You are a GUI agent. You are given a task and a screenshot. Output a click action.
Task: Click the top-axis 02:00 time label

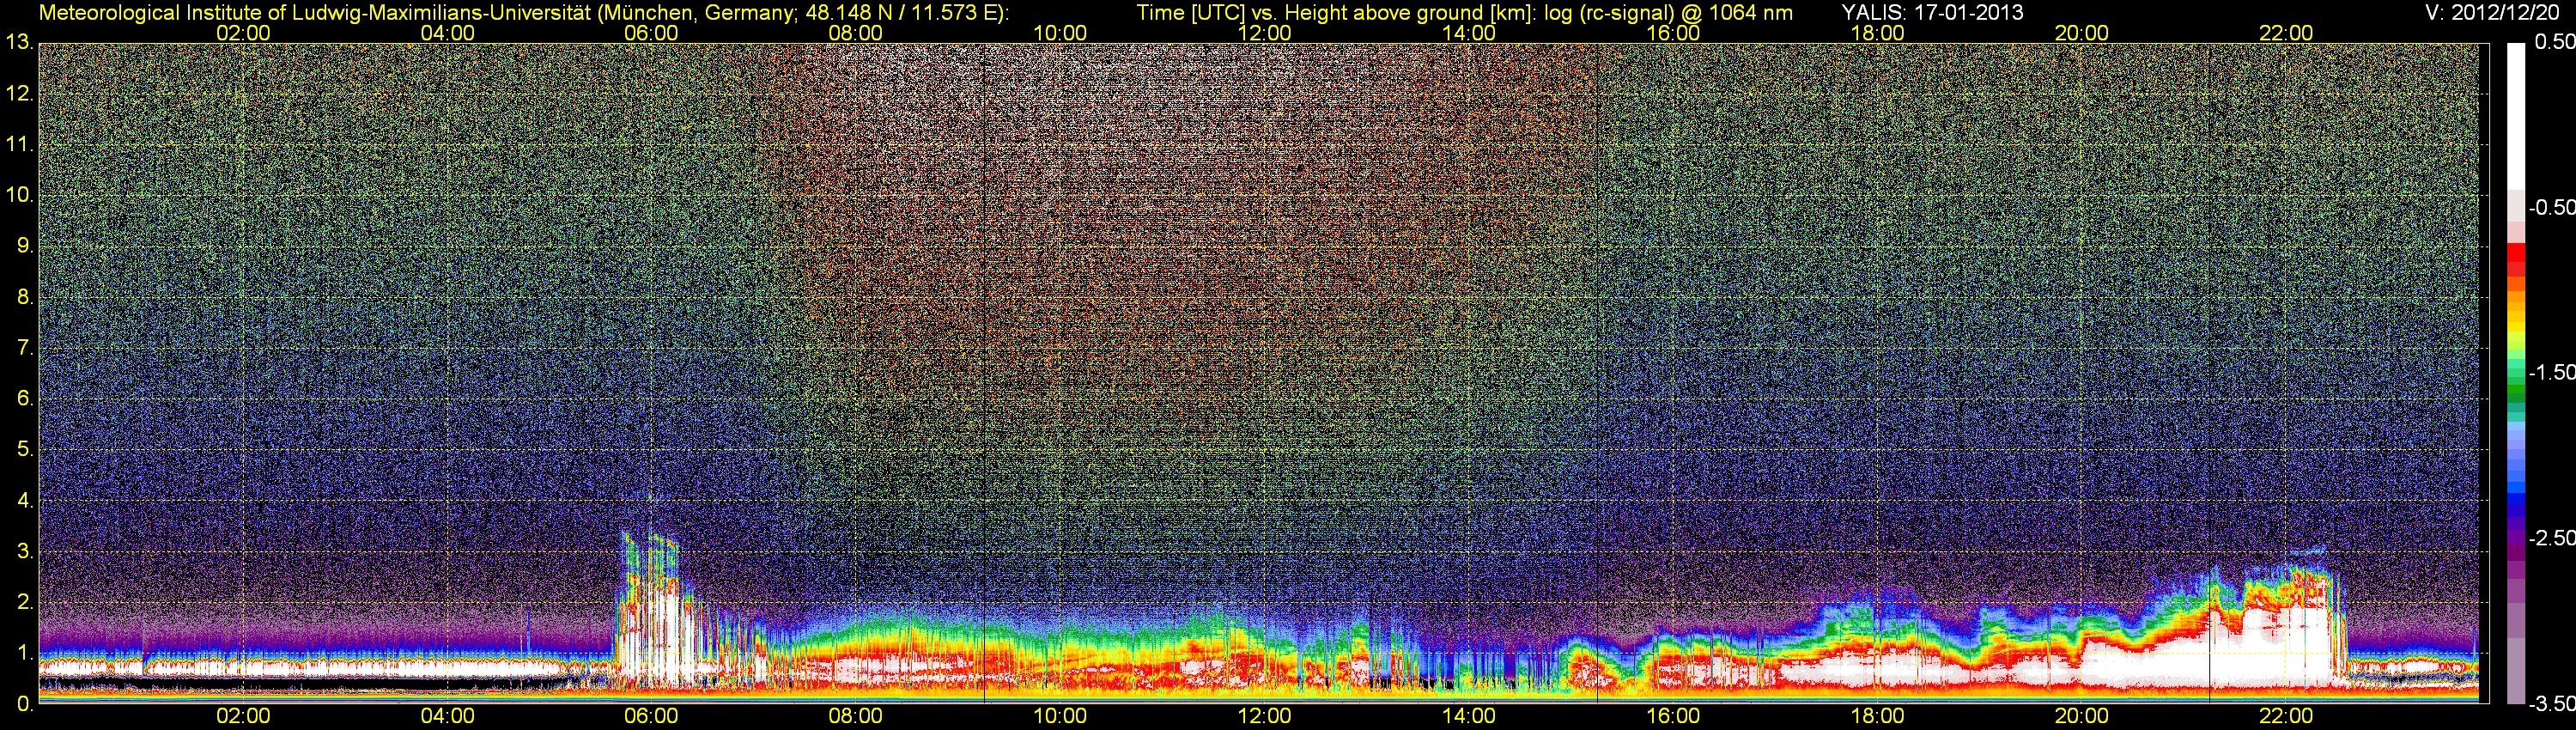243,33
